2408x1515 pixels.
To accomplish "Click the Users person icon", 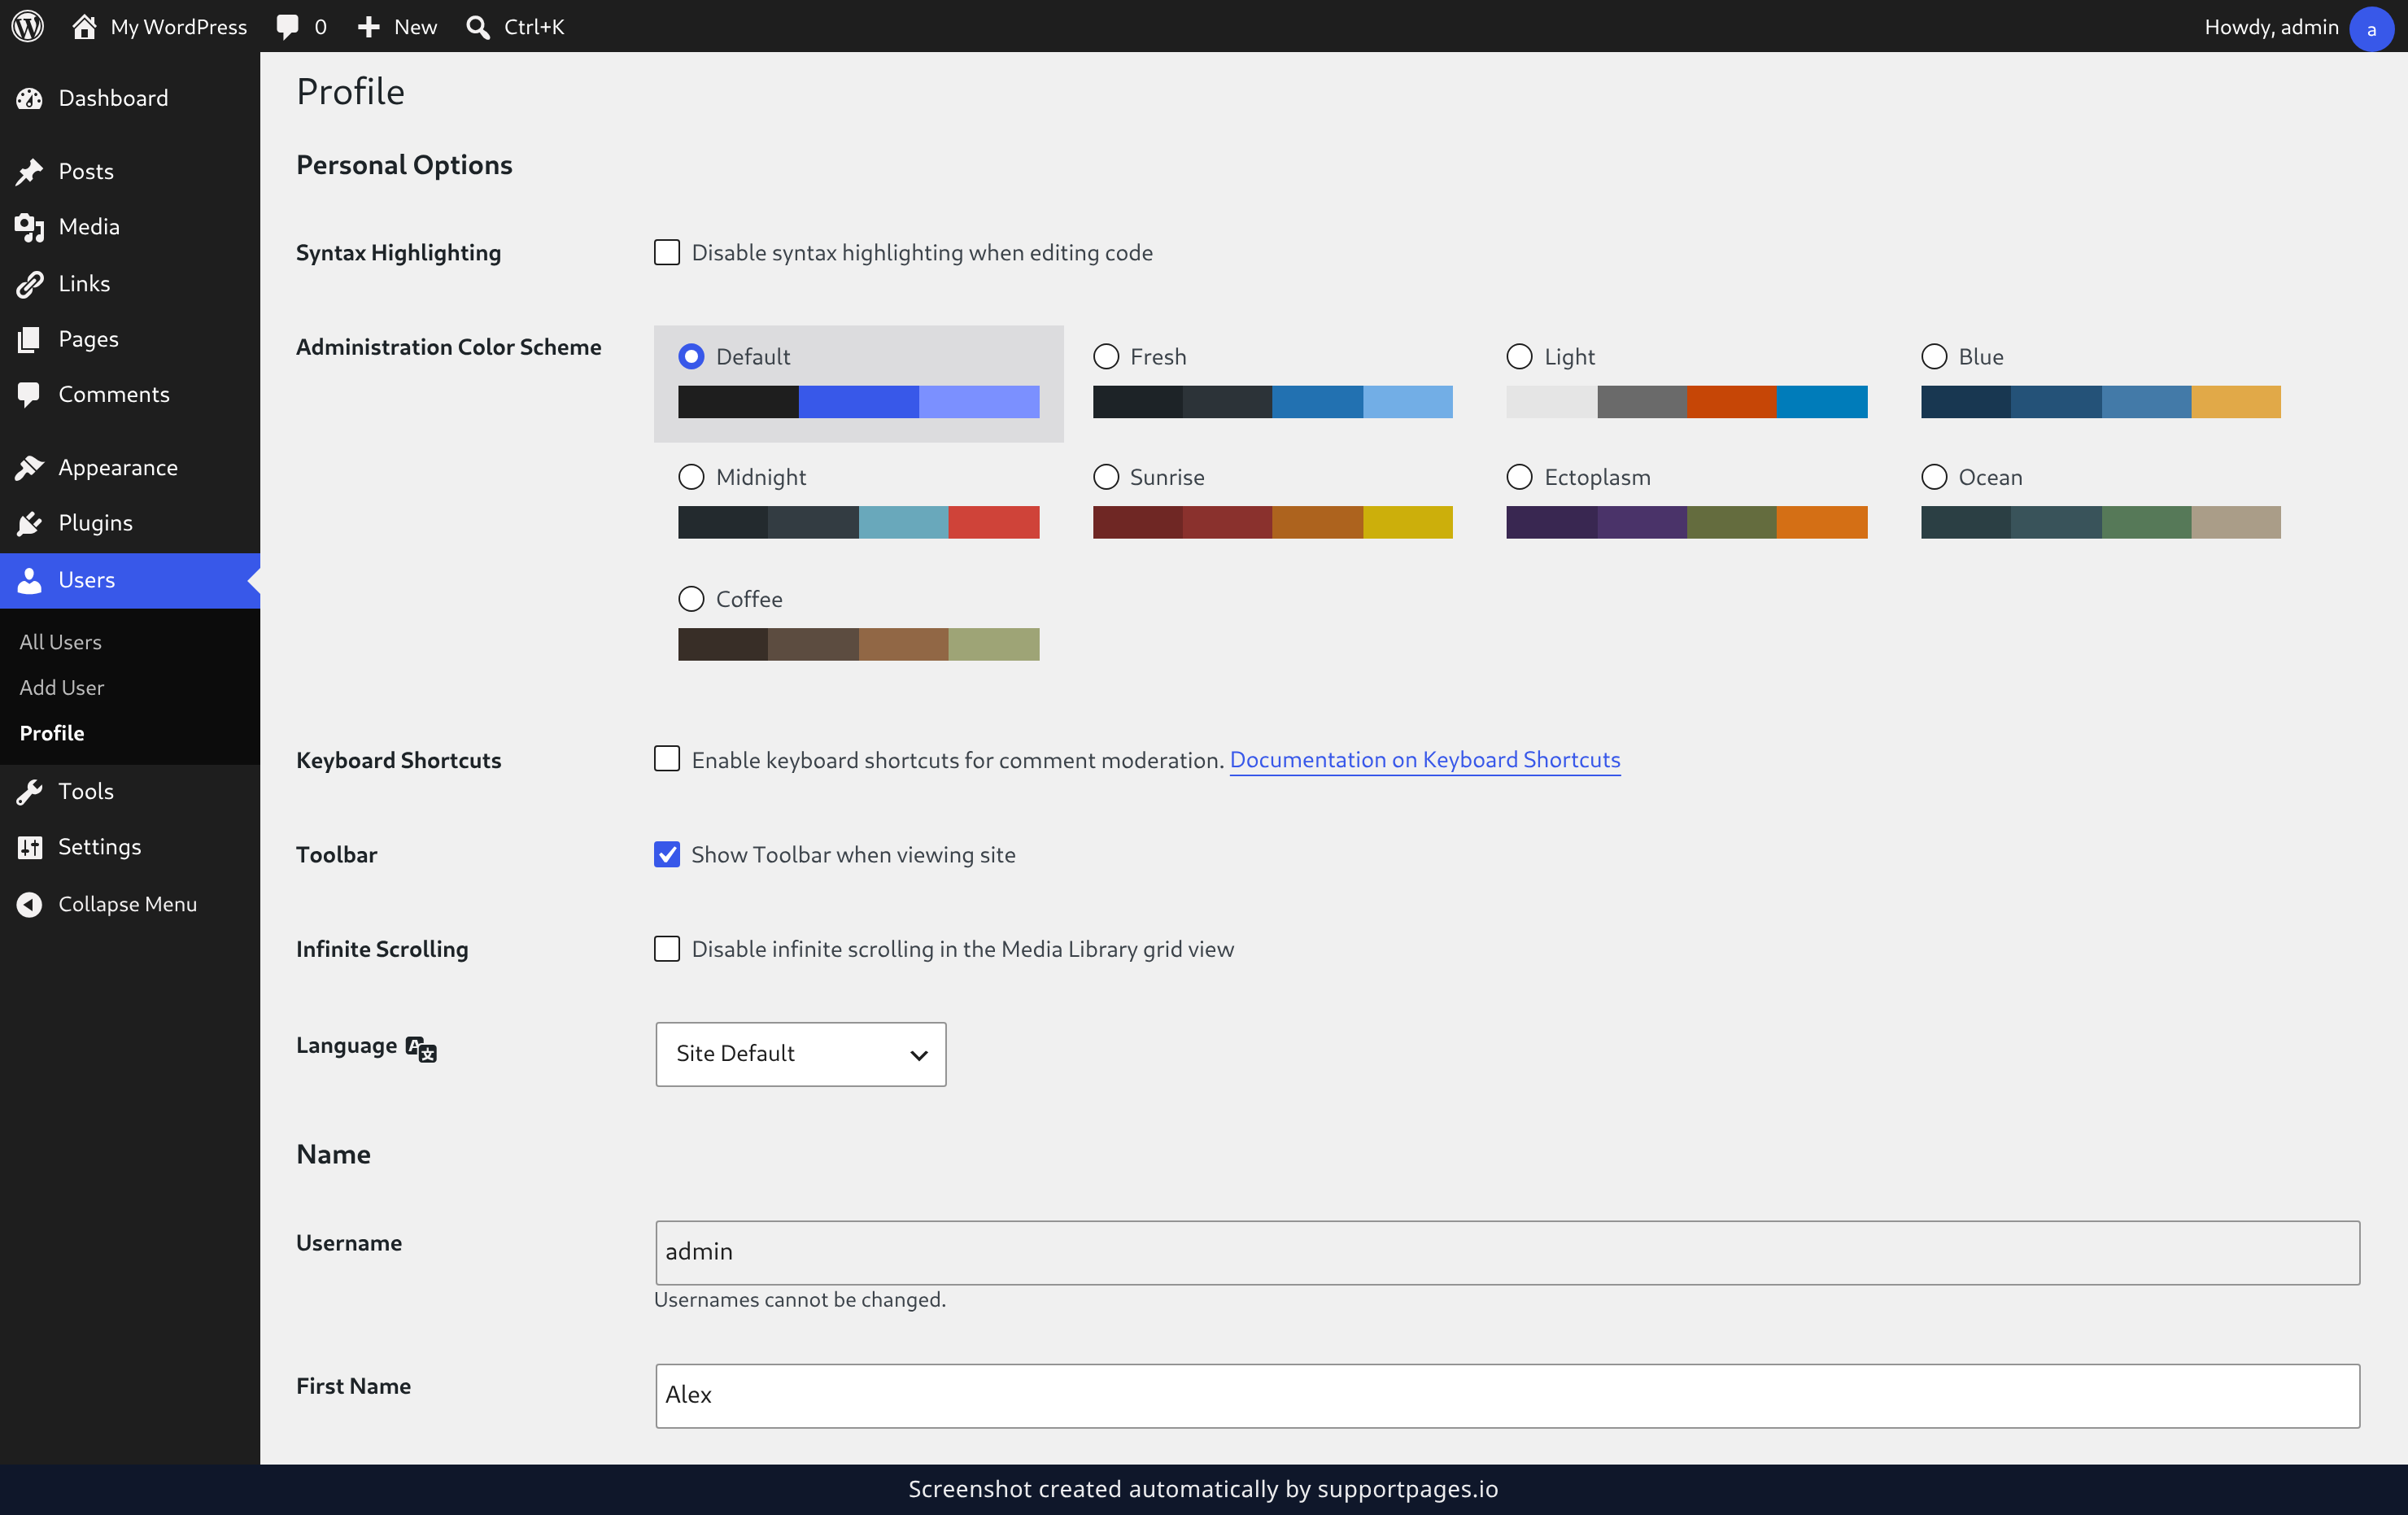I will click(x=30, y=580).
